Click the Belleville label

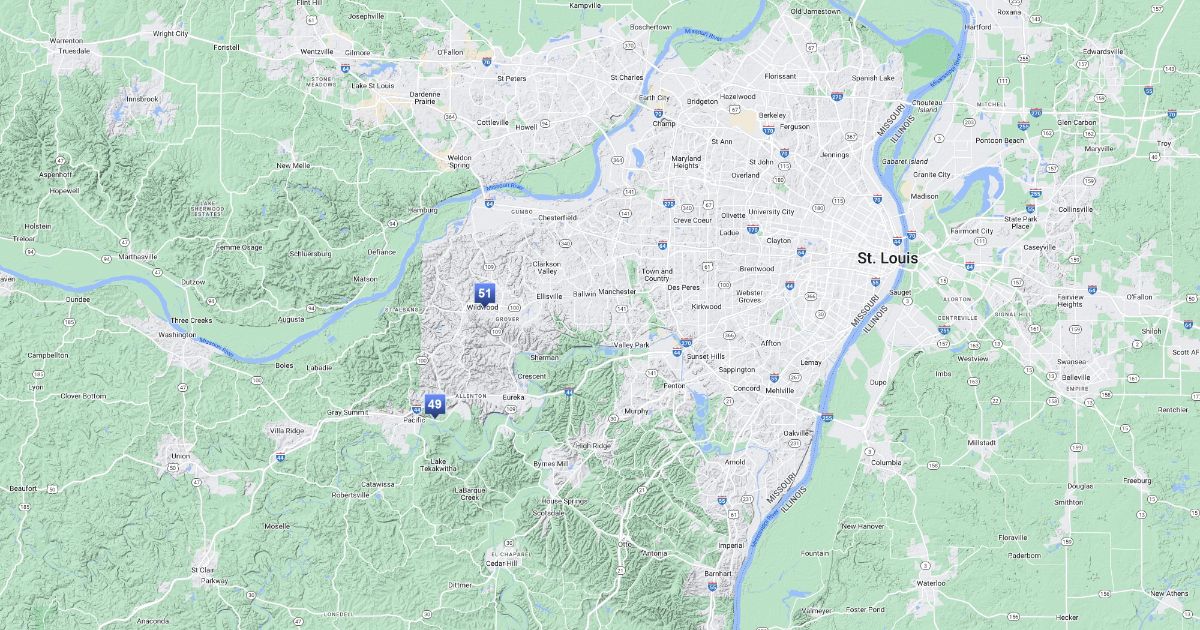click(1075, 377)
